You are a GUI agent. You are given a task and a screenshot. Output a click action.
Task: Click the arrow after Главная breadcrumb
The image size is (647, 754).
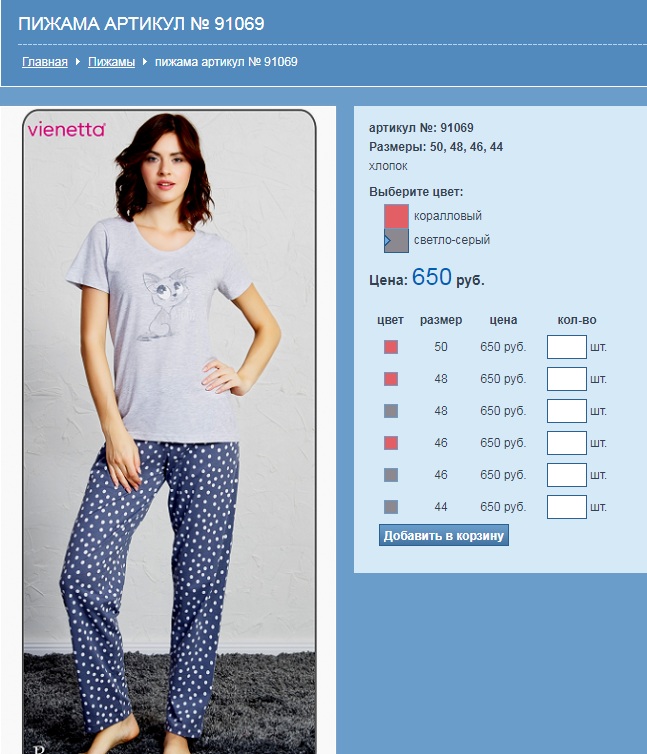click(78, 62)
